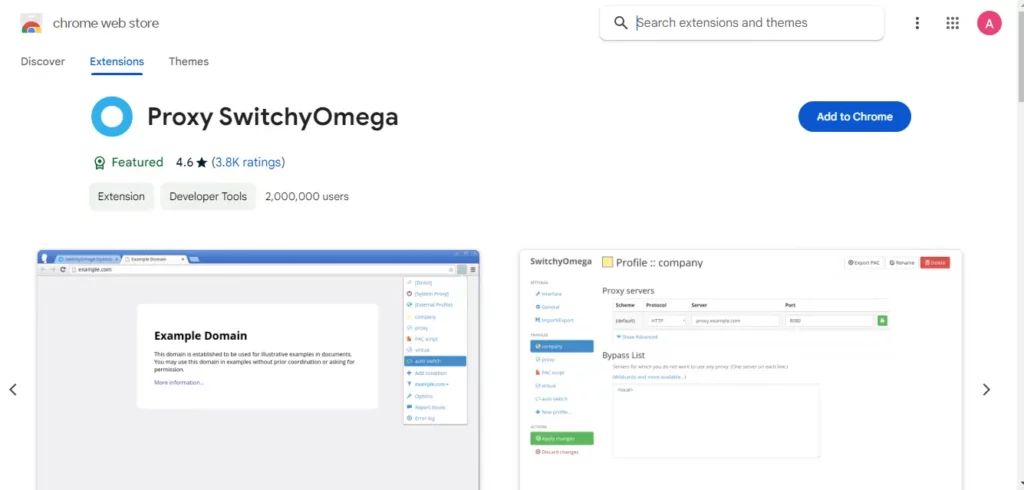Image resolution: width=1024 pixels, height=490 pixels.
Task: Click the search magnifier icon
Action: point(621,23)
